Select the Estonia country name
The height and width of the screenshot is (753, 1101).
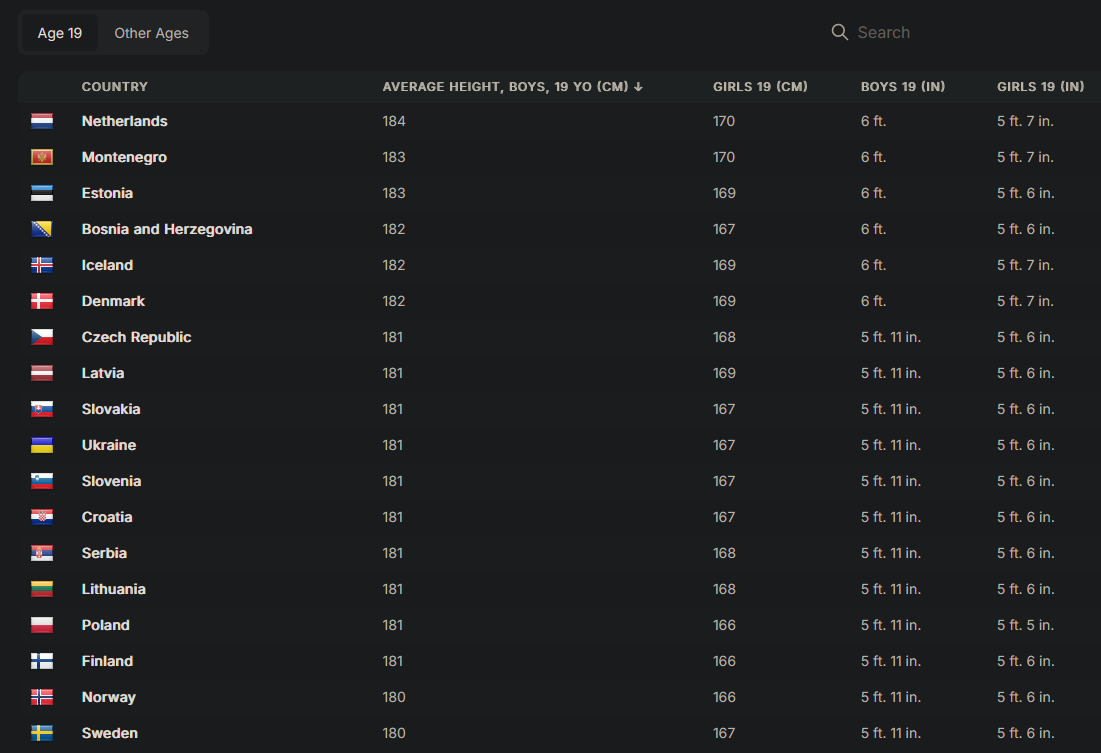click(107, 193)
